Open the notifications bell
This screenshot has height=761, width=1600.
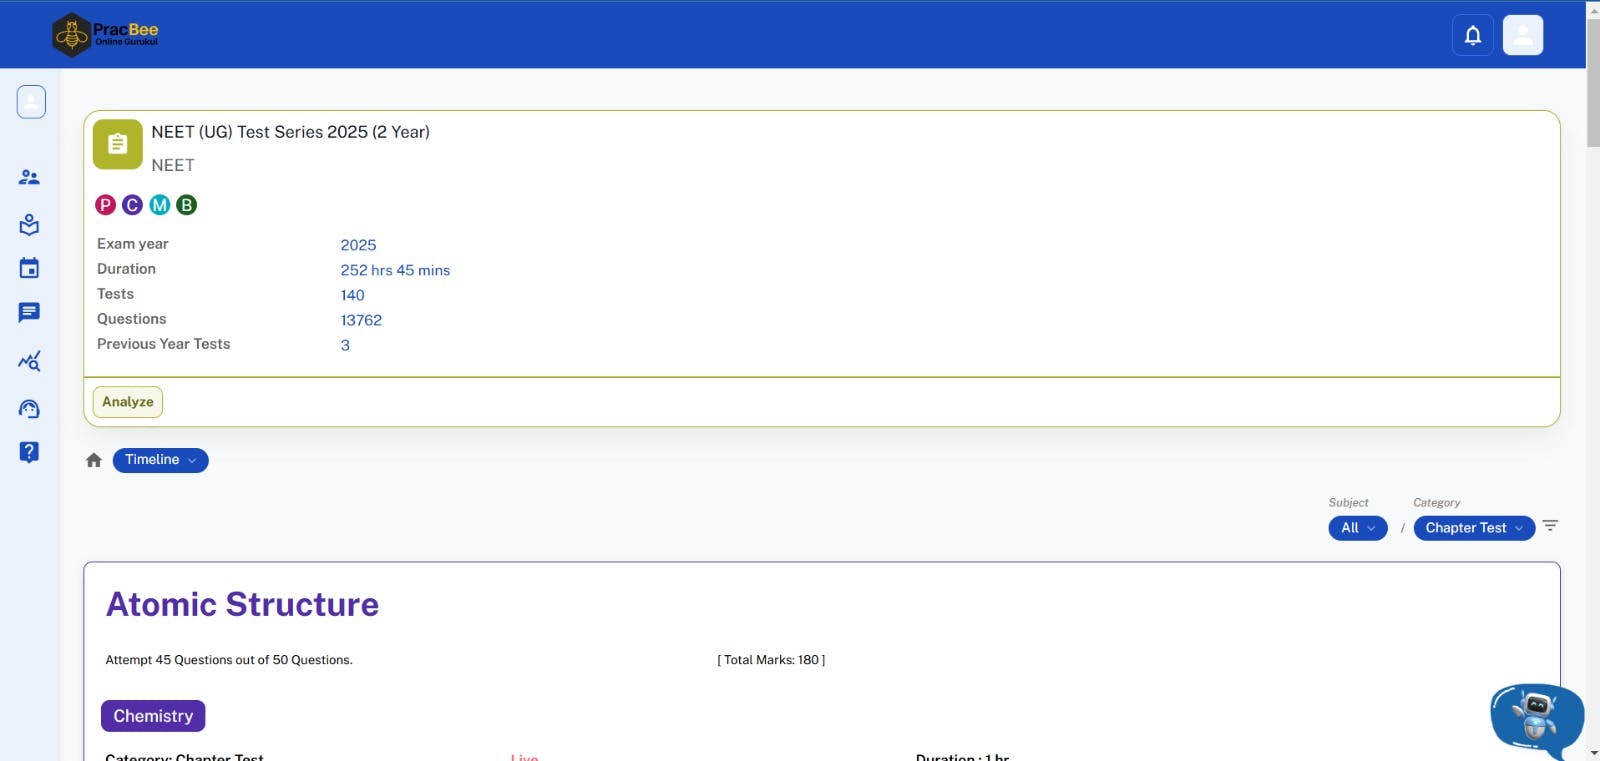(x=1473, y=35)
